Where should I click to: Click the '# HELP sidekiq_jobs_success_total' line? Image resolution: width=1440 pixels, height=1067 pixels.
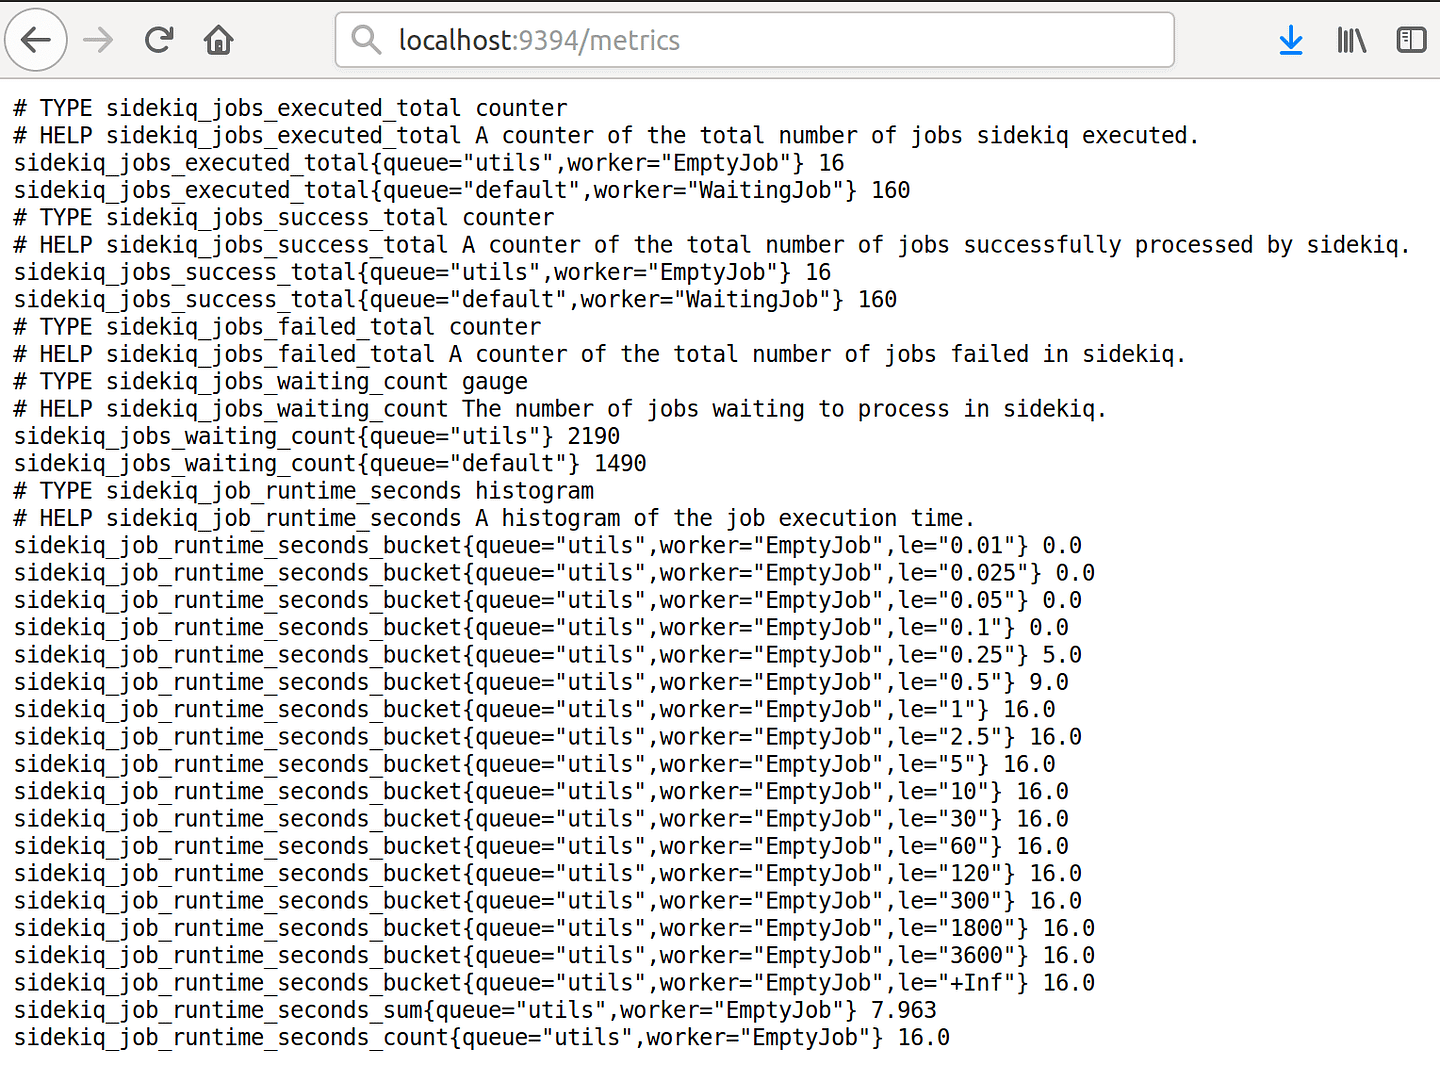point(712,245)
